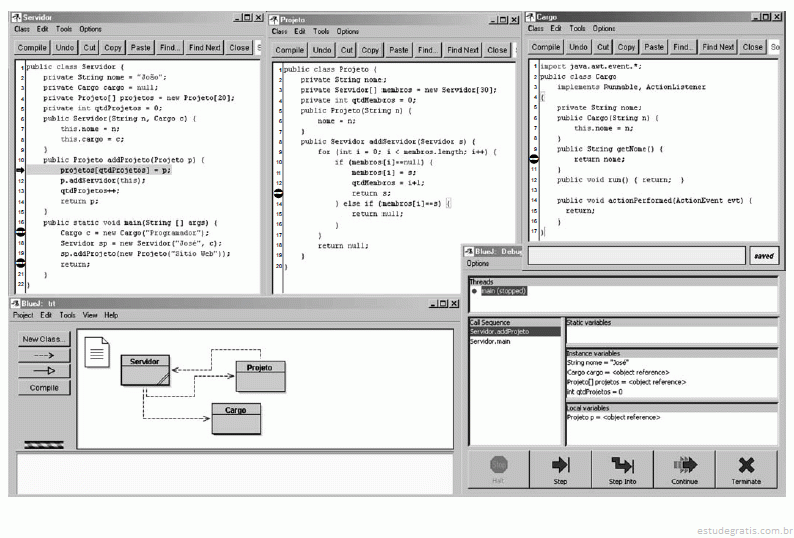Hit the Continue arrow in debugger
794x538 pixels.
685,465
